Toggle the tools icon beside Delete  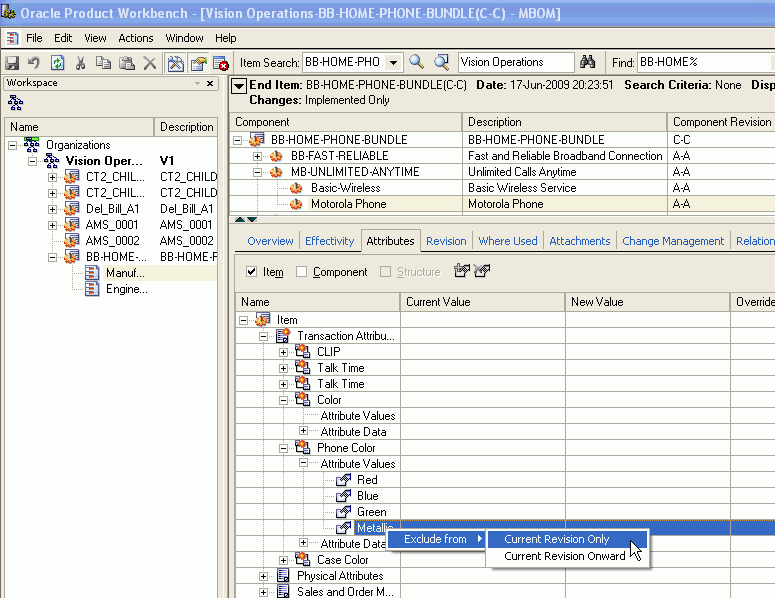pyautogui.click(x=175, y=63)
